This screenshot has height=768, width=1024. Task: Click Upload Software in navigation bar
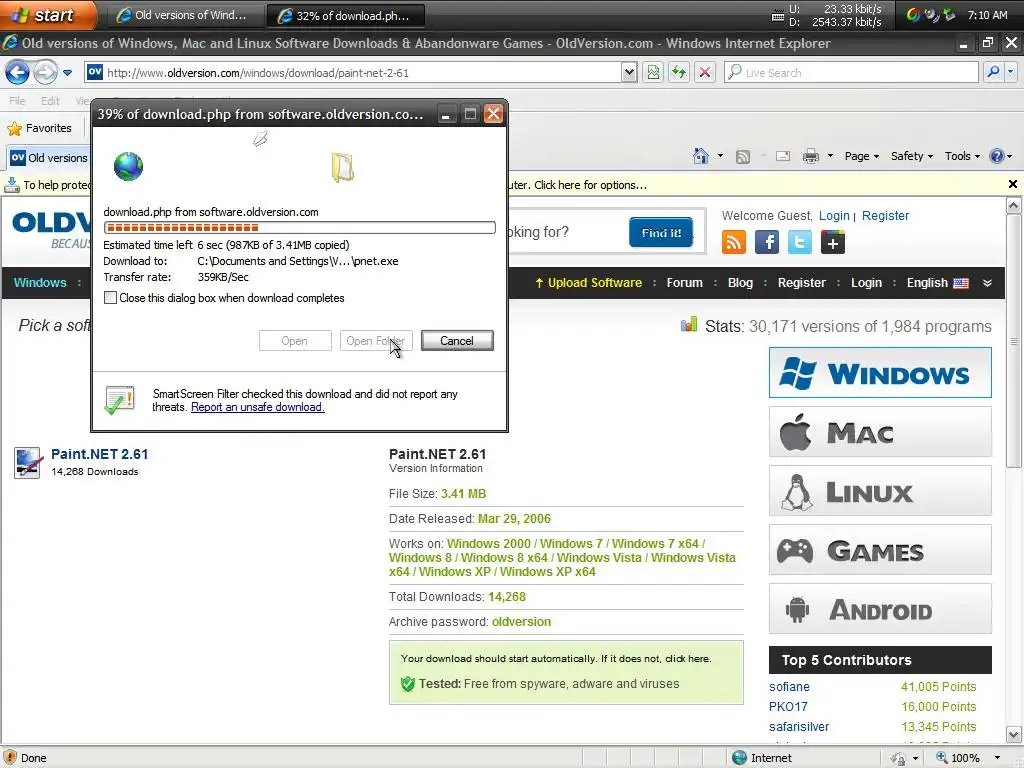(588, 283)
